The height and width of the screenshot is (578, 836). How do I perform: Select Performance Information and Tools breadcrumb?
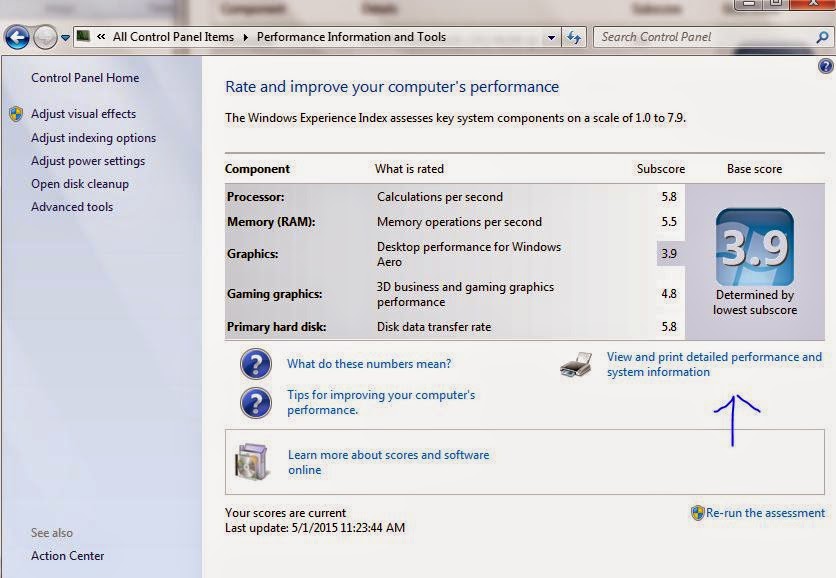[351, 37]
